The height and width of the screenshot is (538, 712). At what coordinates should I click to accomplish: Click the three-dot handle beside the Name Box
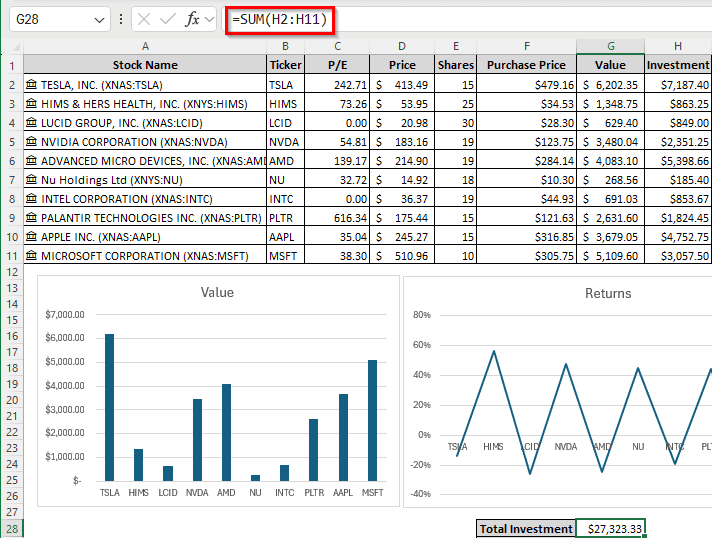pyautogui.click(x=121, y=20)
